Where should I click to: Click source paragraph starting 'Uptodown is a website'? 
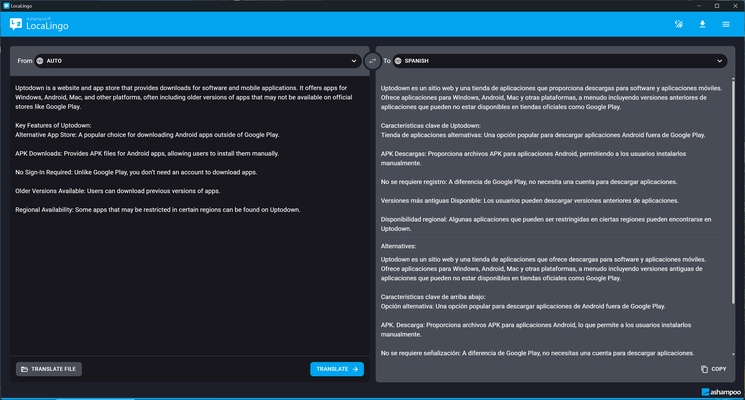pyautogui.click(x=183, y=97)
